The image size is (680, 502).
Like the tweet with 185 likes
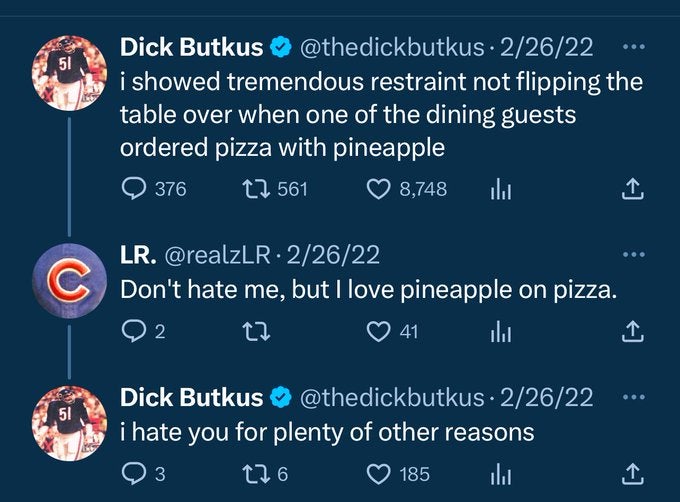coord(378,473)
